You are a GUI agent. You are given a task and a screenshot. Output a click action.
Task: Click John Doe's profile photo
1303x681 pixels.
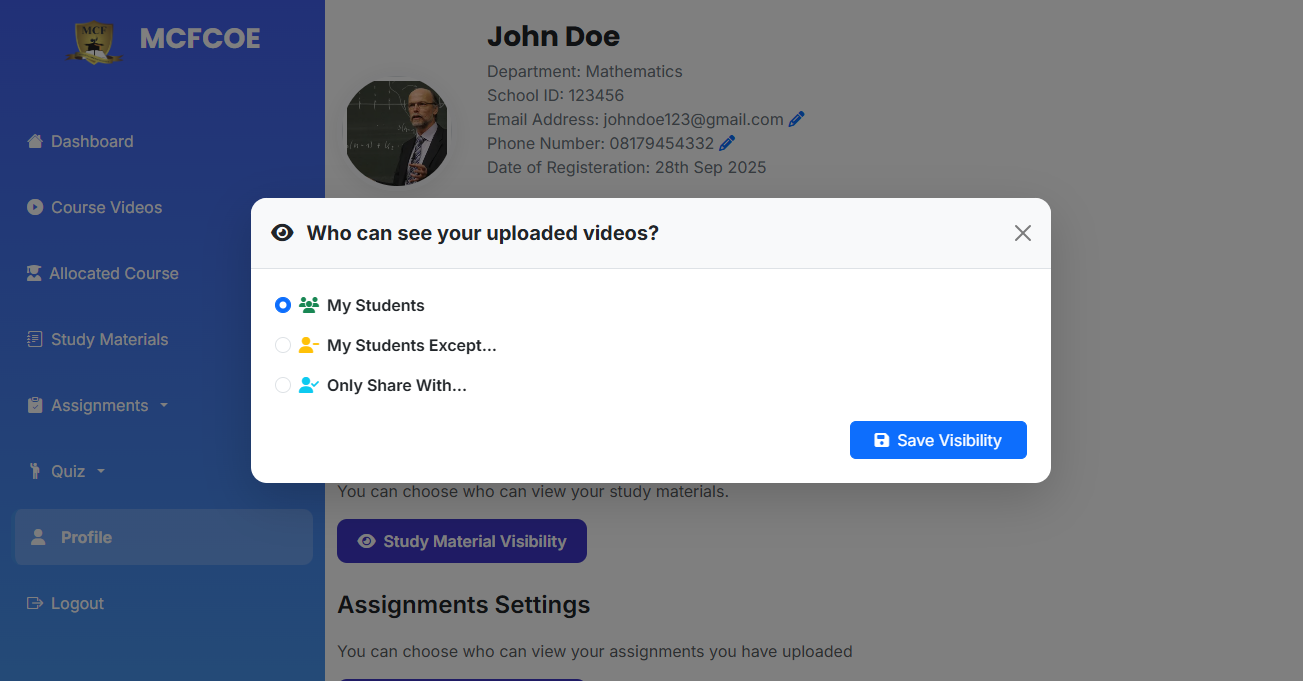click(397, 133)
